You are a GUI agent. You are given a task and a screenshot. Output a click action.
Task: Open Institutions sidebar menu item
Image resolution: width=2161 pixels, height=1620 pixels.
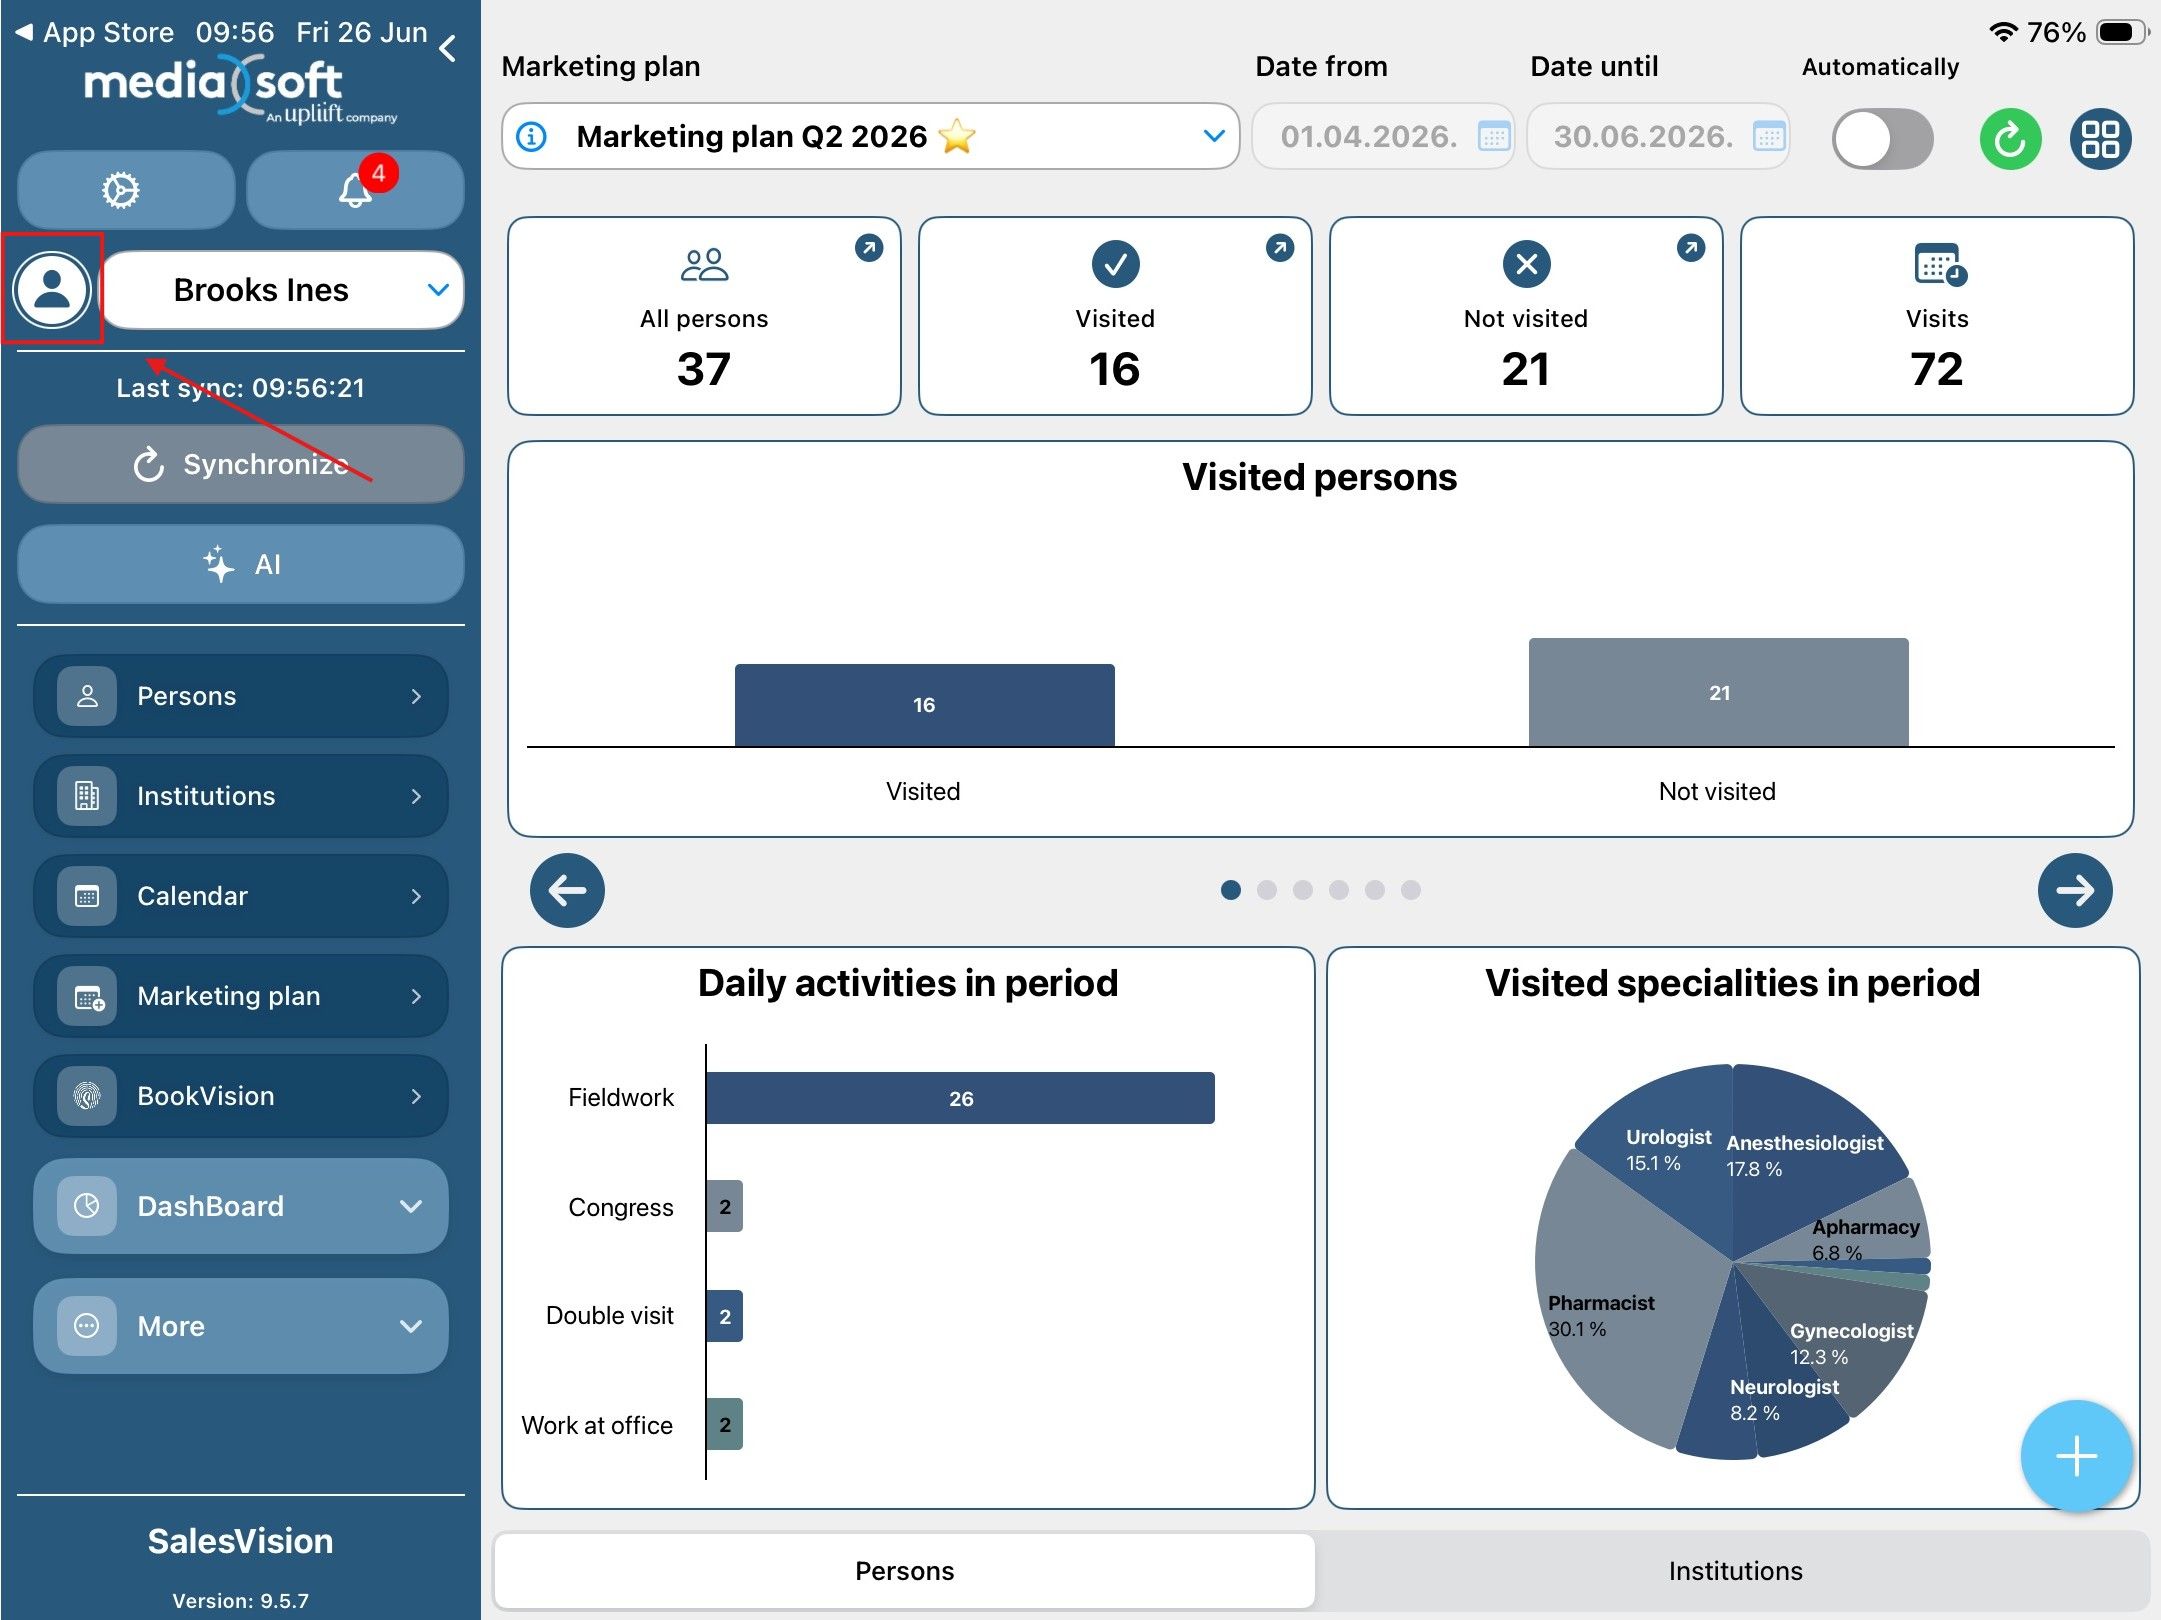coord(241,796)
